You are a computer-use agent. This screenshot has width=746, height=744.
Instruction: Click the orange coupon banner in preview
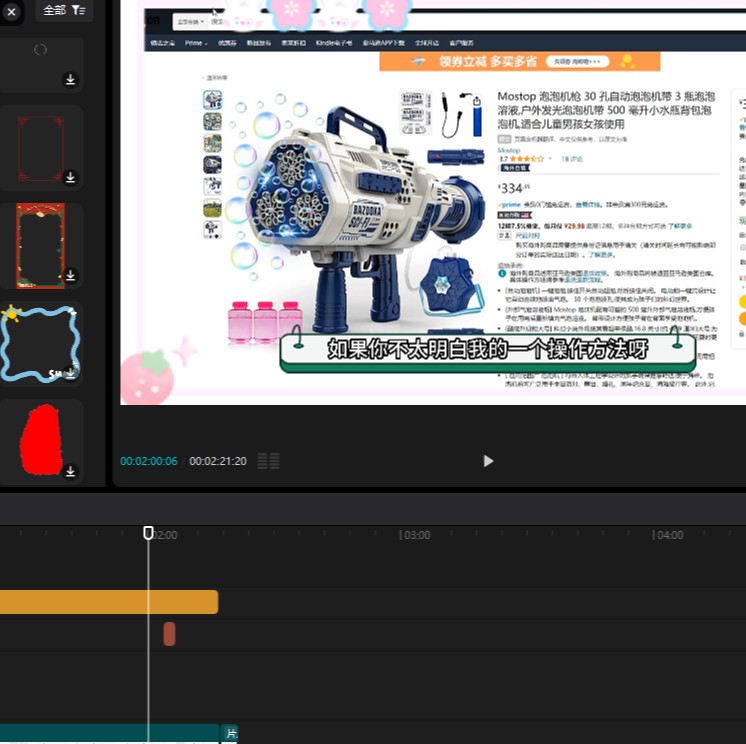(x=520, y=61)
